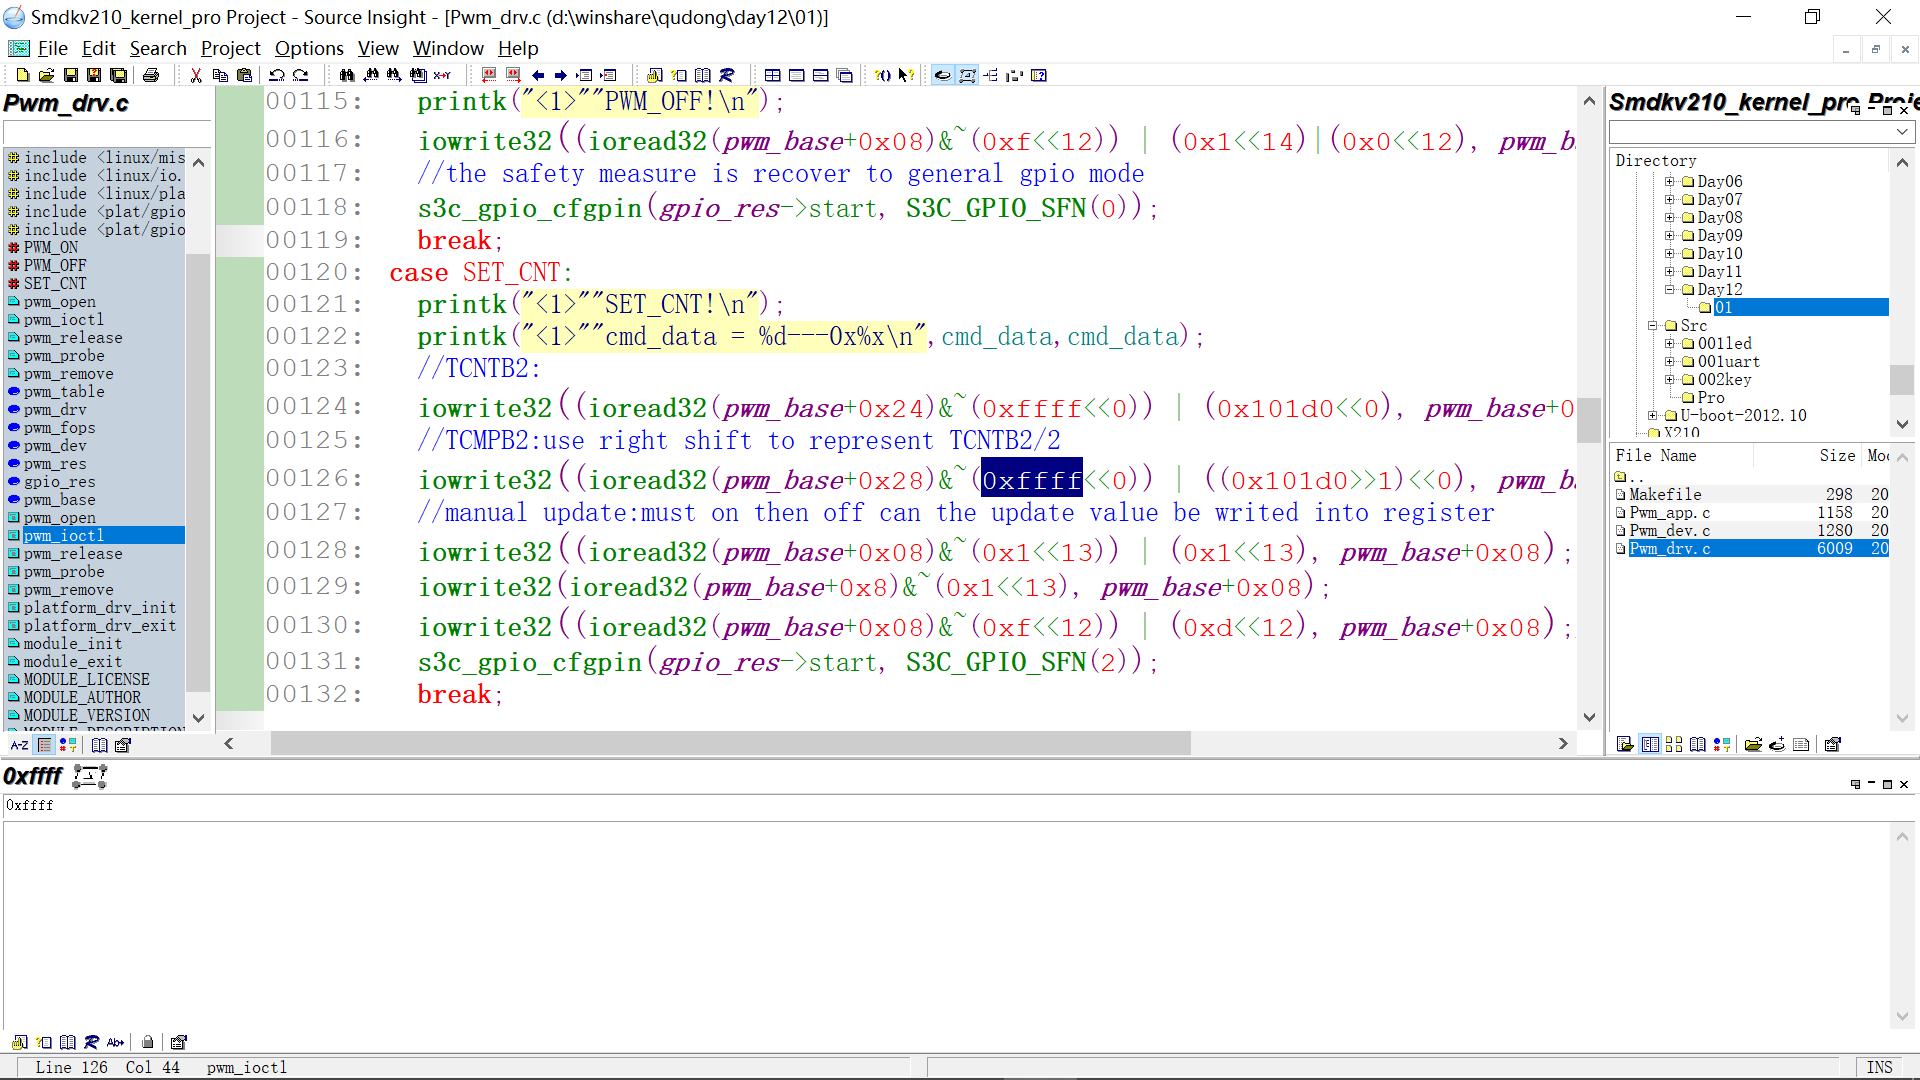Click the Size column header
This screenshot has height=1080, width=1920.
[1836, 456]
